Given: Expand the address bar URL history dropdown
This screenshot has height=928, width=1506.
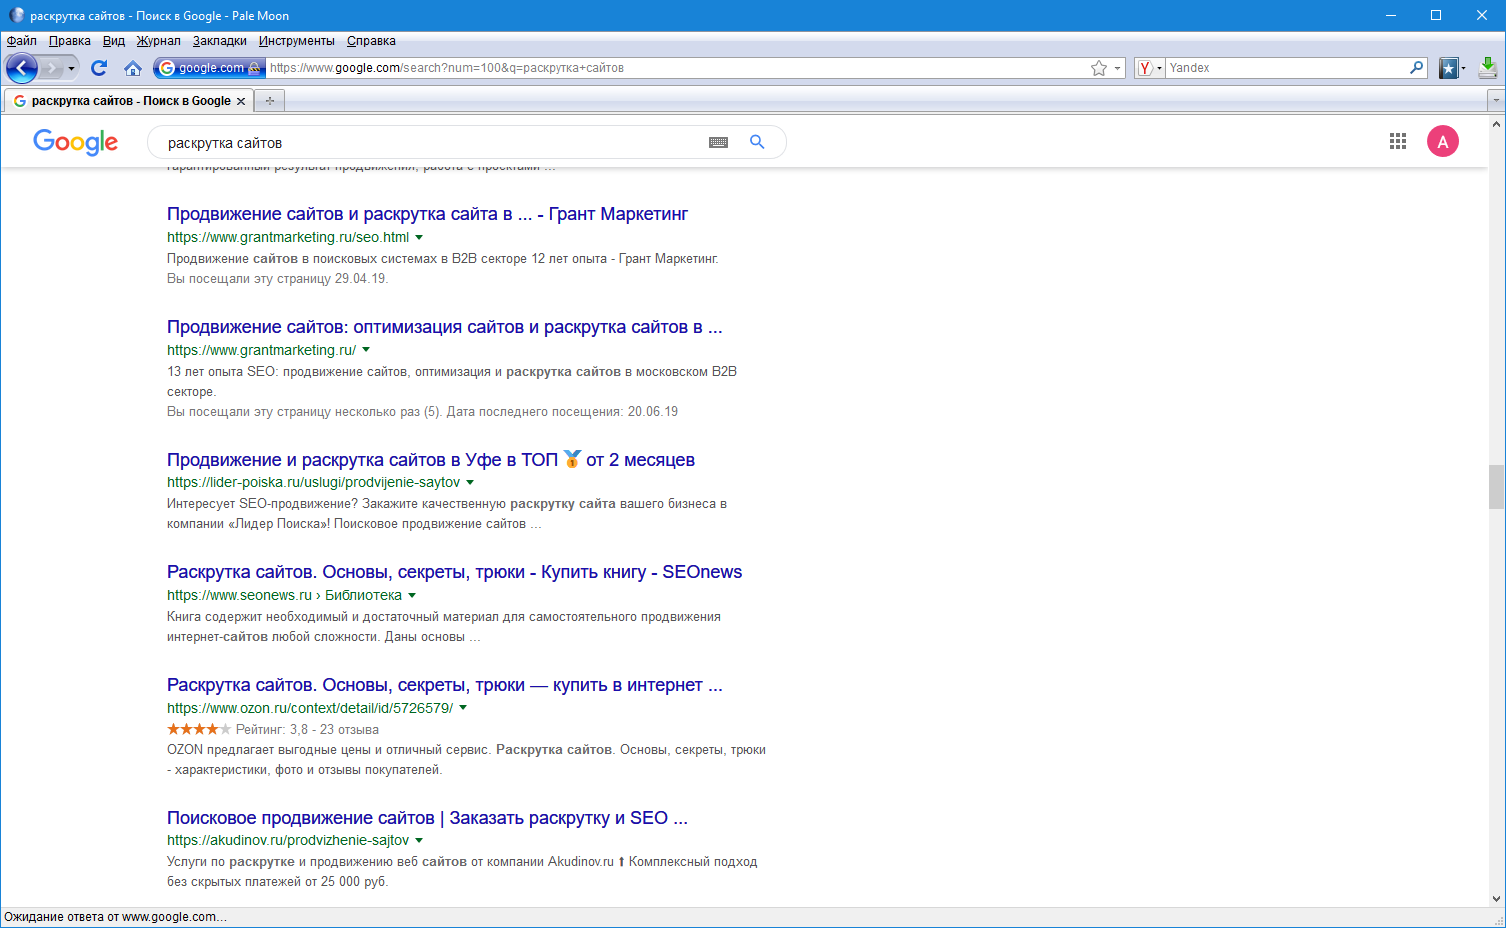Looking at the screenshot, I should [x=1118, y=68].
